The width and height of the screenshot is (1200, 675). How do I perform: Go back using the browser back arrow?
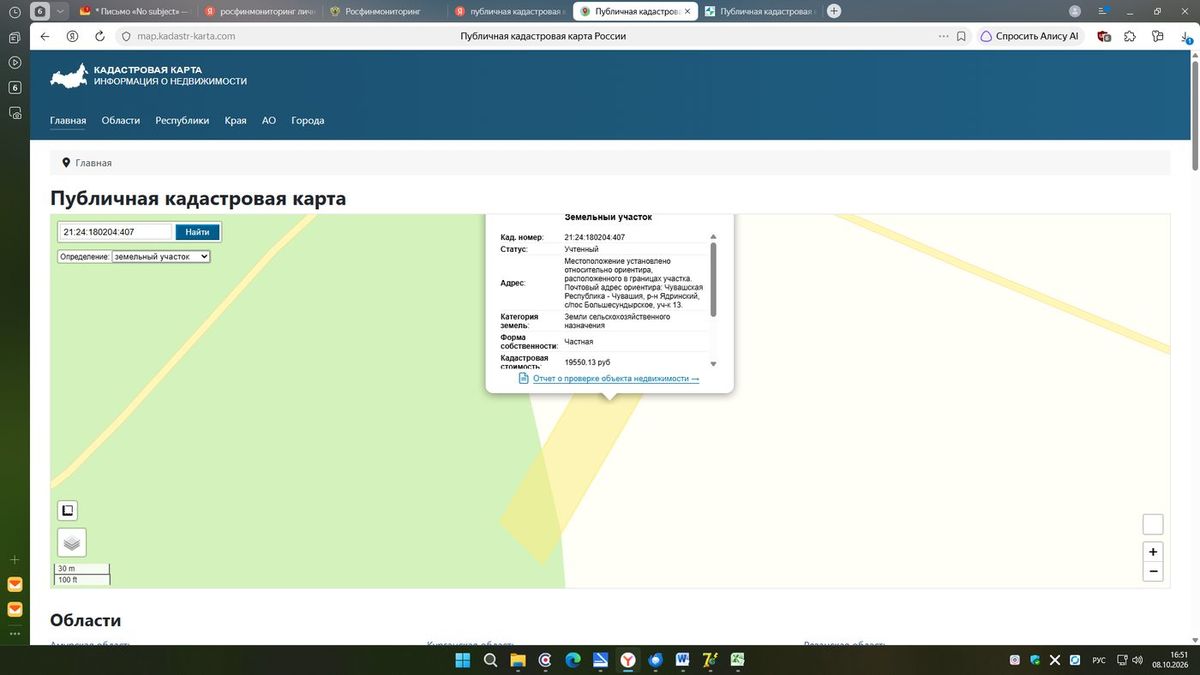click(x=45, y=36)
